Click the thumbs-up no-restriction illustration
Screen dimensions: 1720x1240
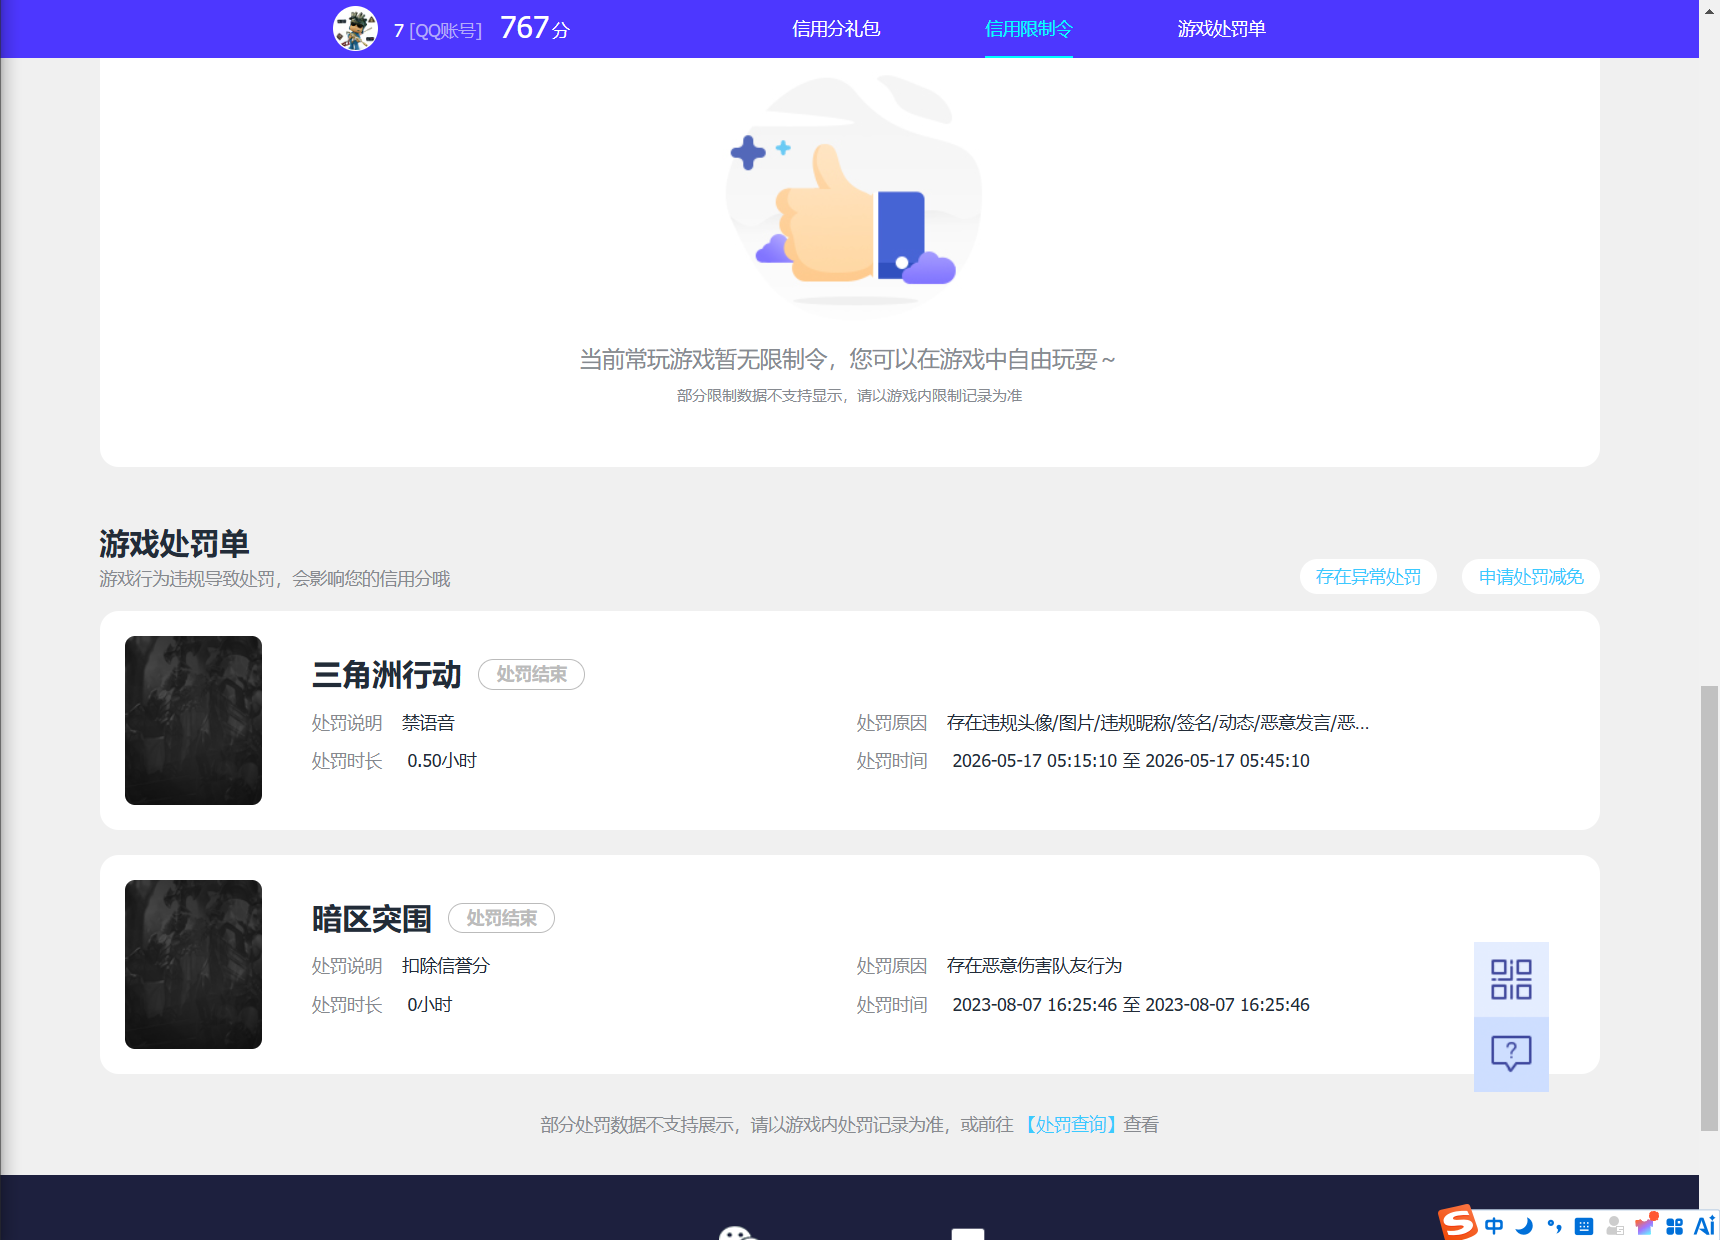click(852, 195)
